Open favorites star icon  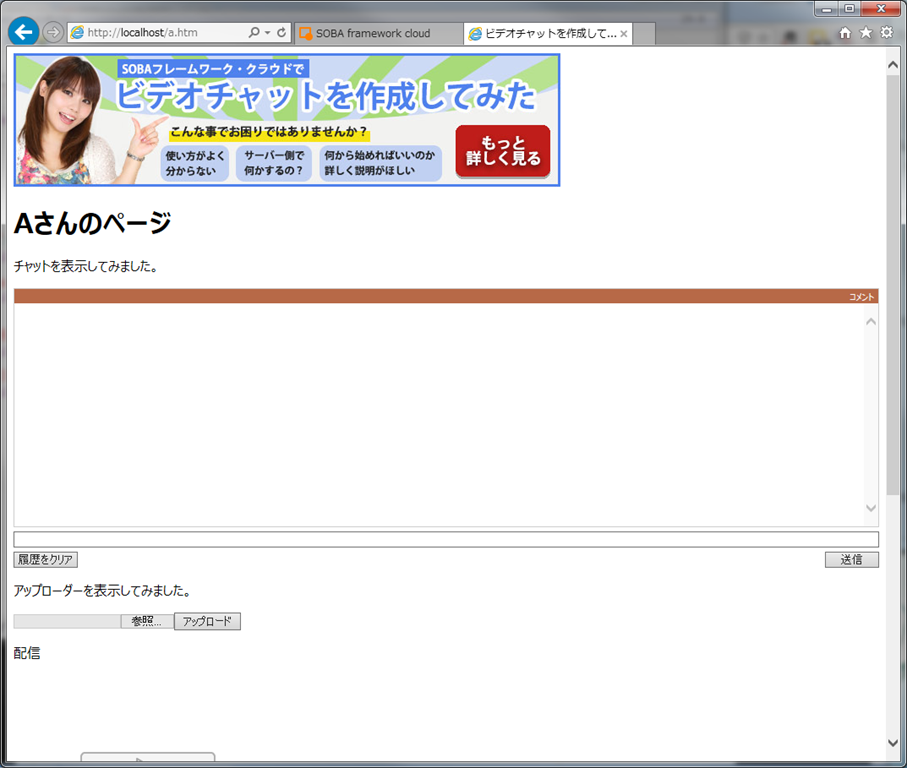[866, 32]
